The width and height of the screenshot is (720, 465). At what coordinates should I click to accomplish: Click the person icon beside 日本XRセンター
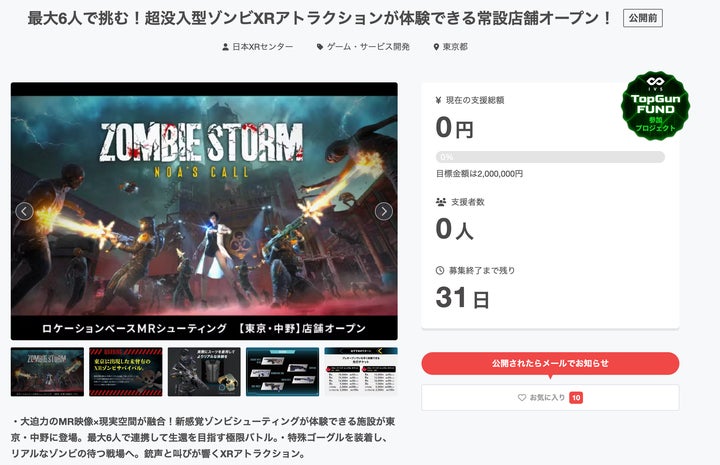225,47
